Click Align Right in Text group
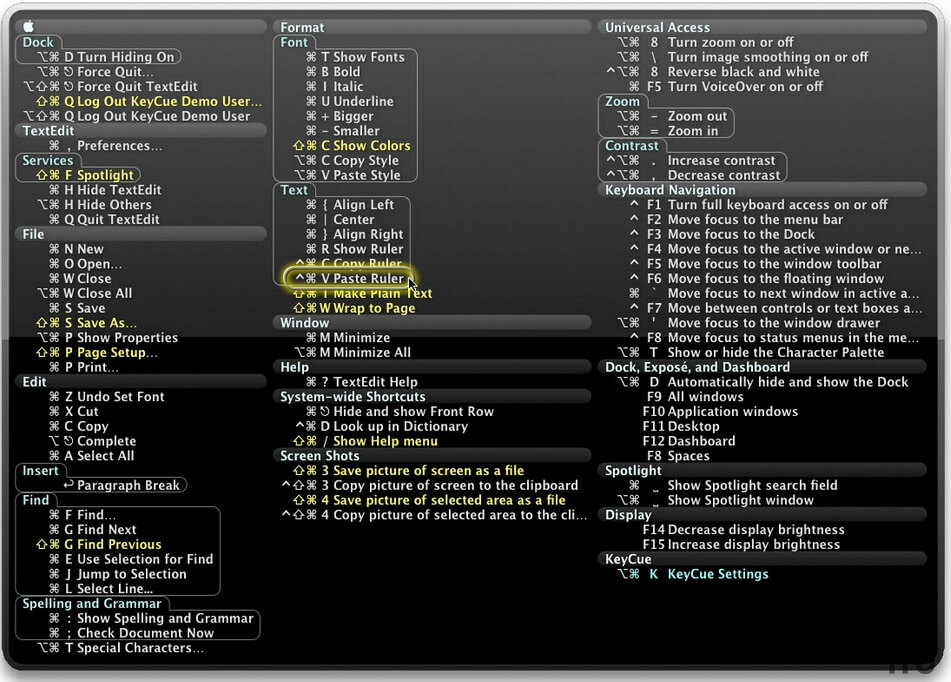Screen dimensions: 951x682 [x=354, y=234]
